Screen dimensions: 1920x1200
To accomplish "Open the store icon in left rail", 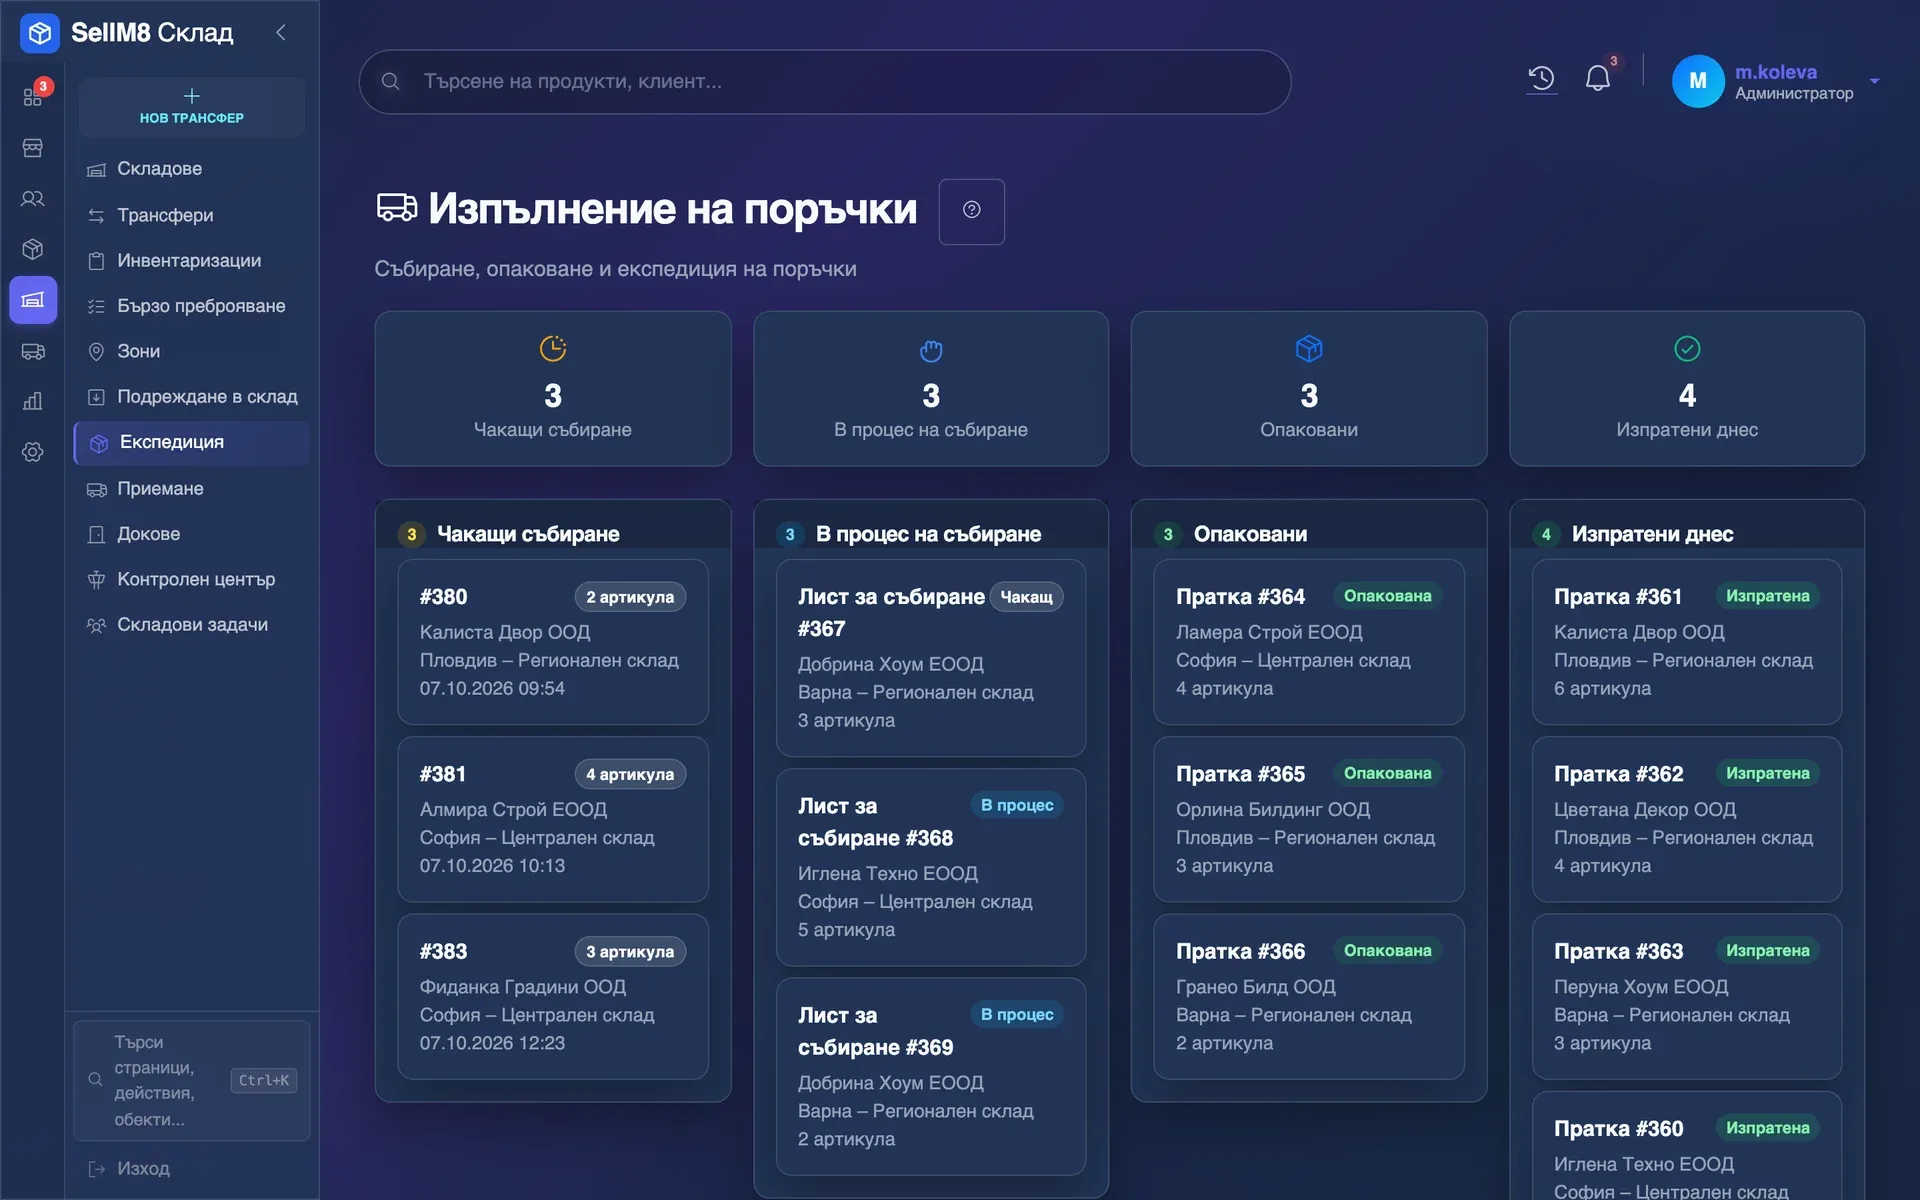I will [33, 148].
